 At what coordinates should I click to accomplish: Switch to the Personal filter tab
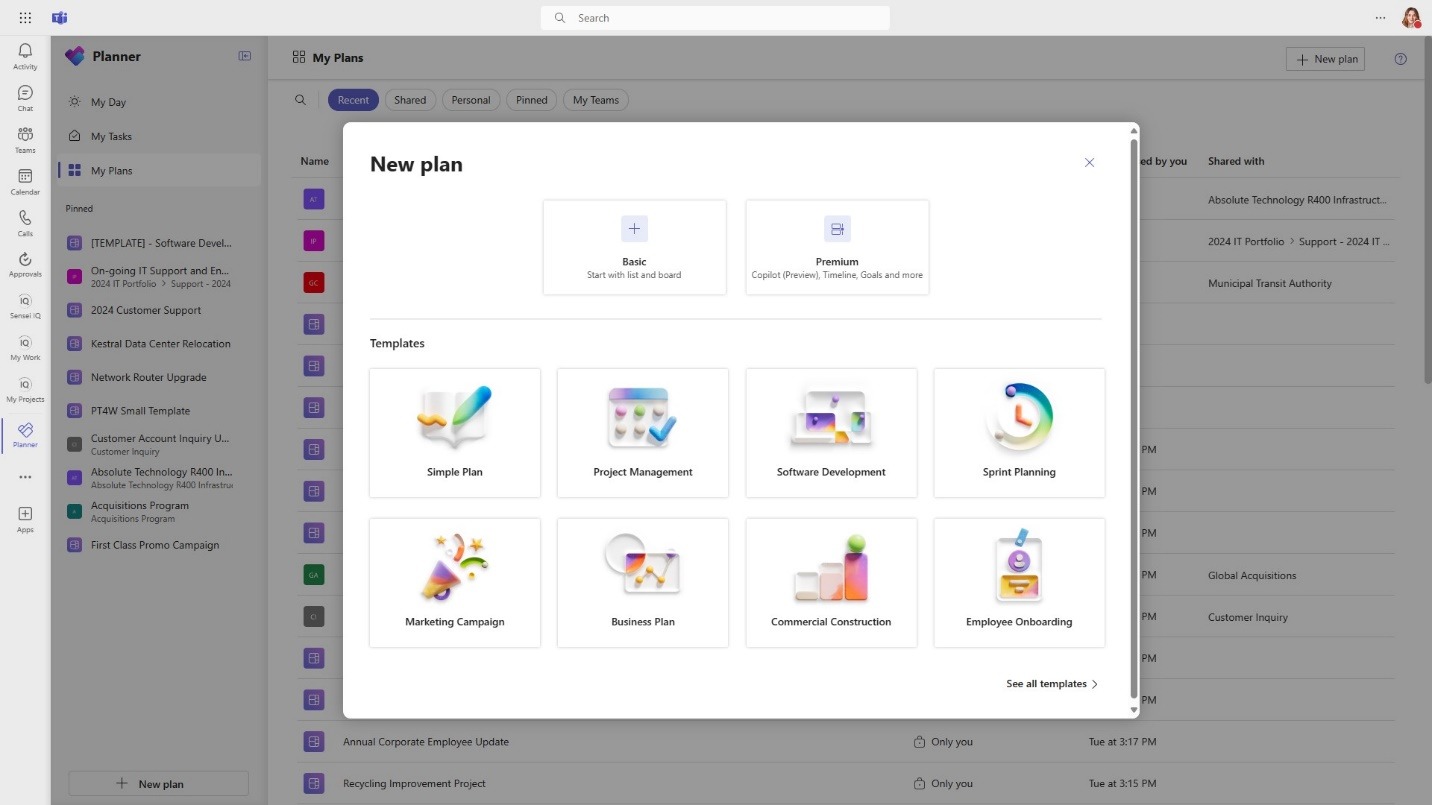(x=471, y=100)
